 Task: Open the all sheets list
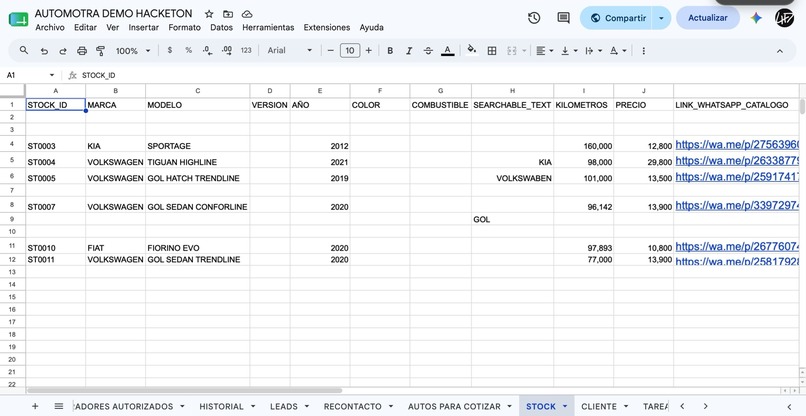point(59,406)
